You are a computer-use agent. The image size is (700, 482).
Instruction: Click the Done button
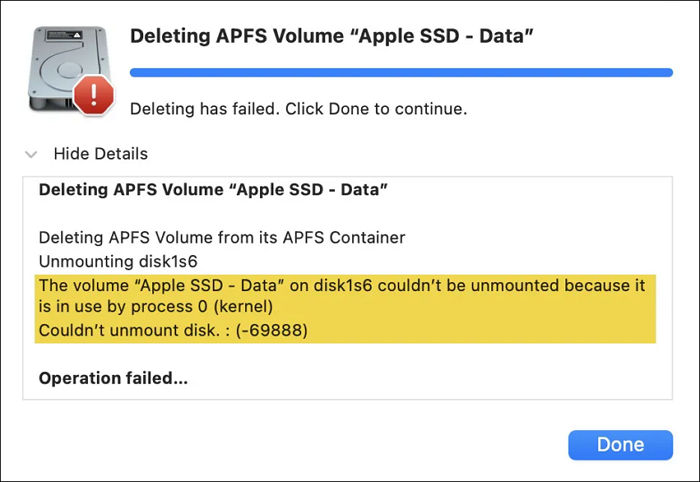click(x=620, y=445)
